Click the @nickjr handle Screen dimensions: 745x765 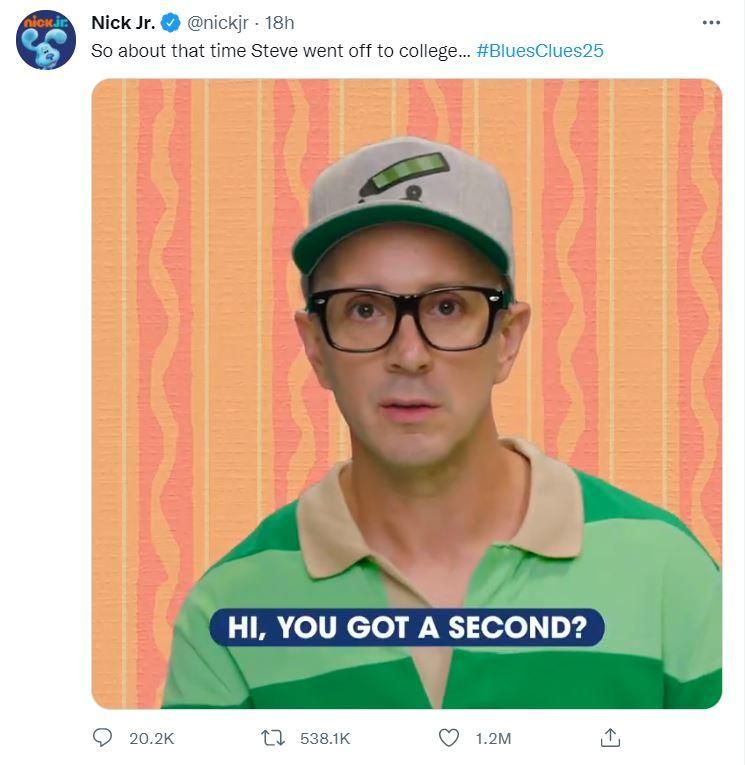pyautogui.click(x=219, y=23)
